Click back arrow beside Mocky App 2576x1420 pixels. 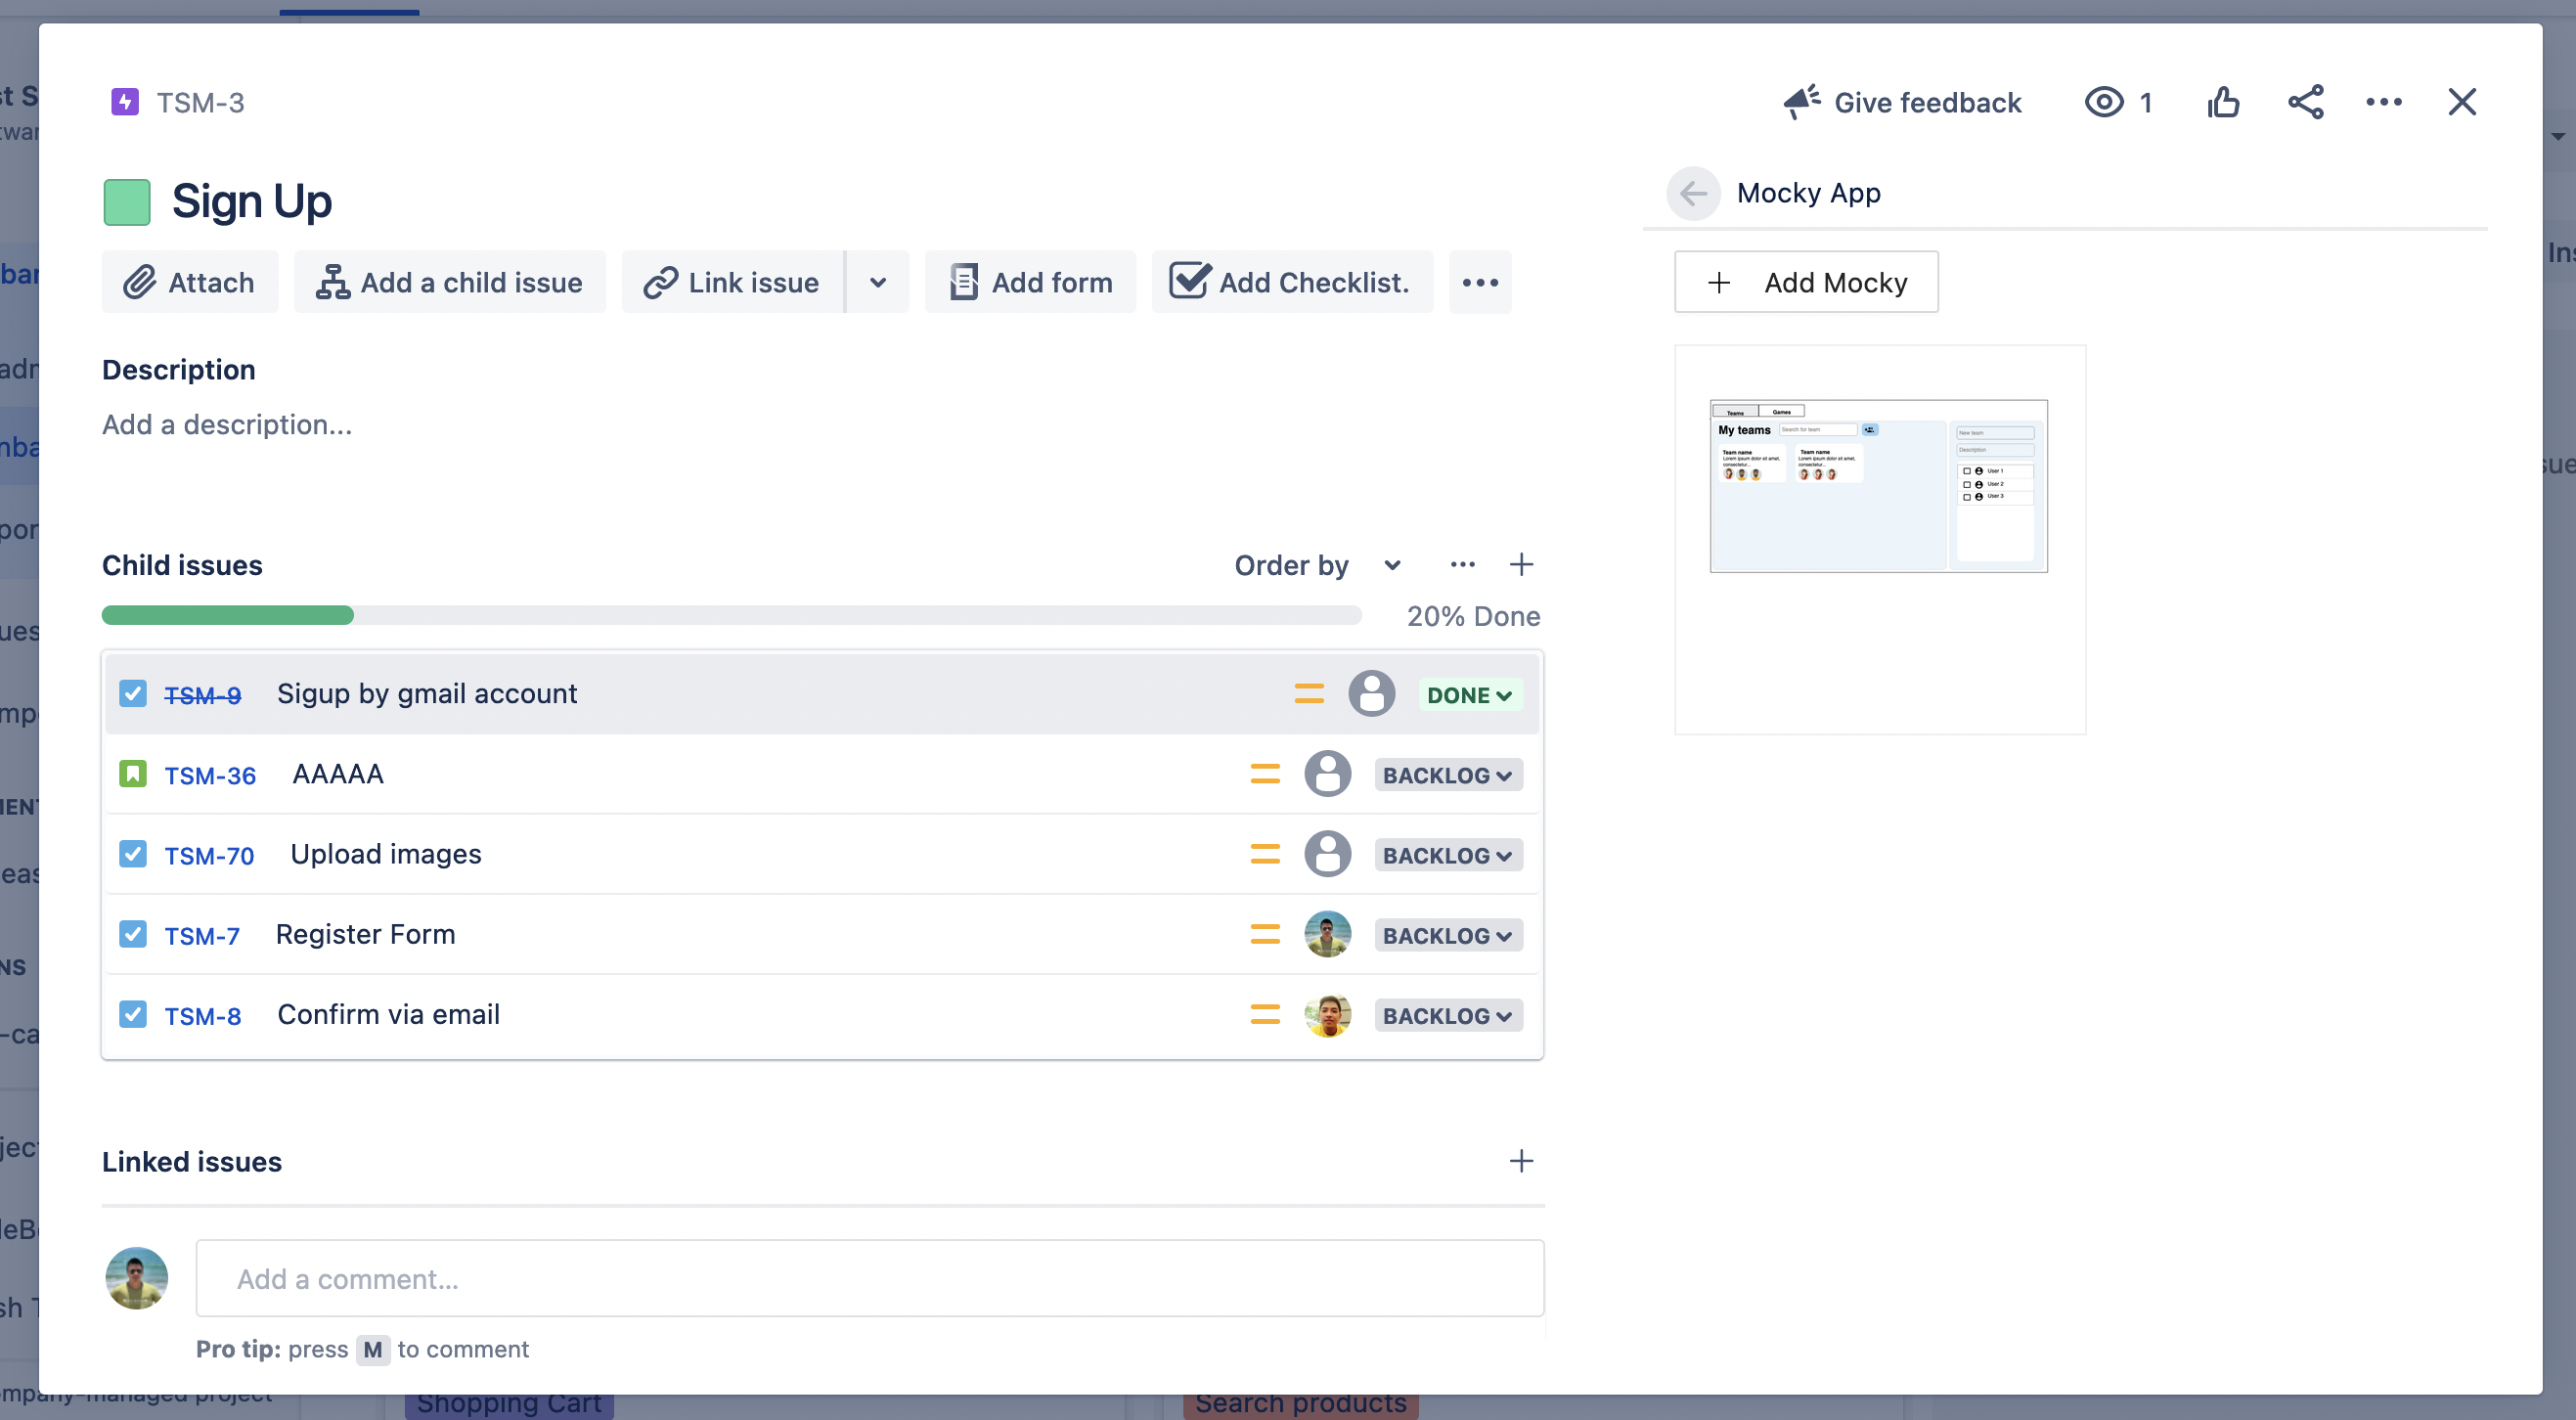click(1693, 193)
